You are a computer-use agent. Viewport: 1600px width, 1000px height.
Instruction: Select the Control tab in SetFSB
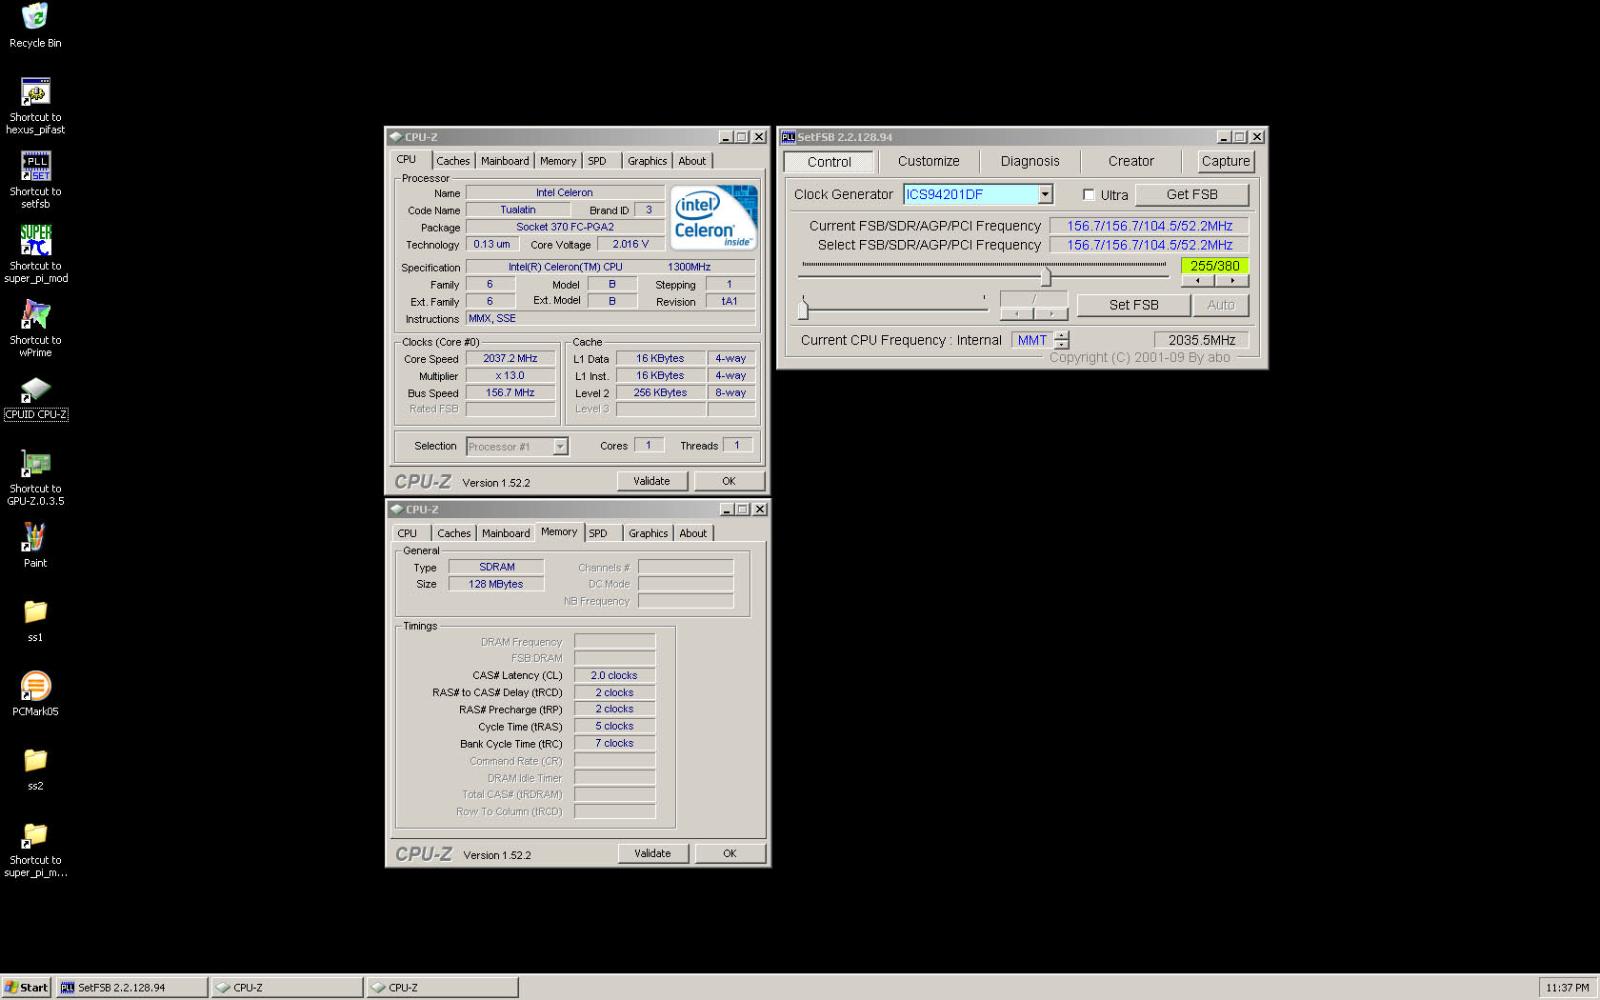click(829, 161)
